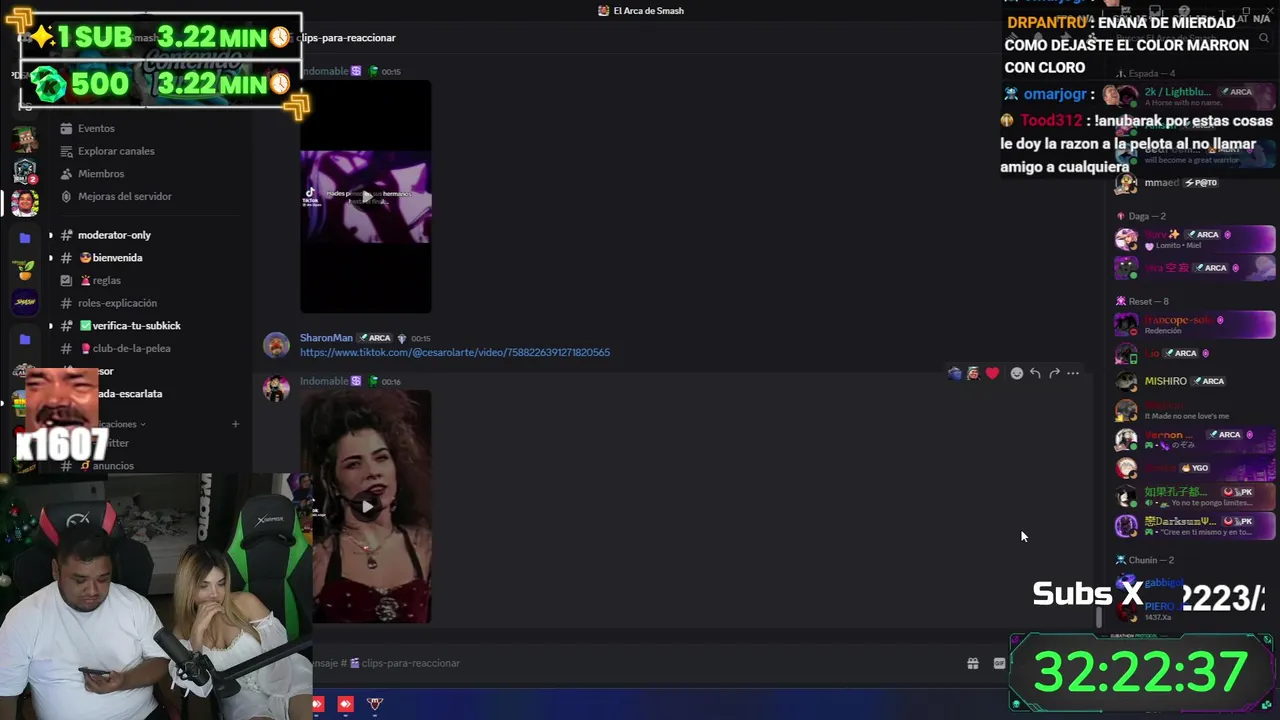Open the roles-explicación channel
This screenshot has height=720, width=1280.
[x=116, y=303]
